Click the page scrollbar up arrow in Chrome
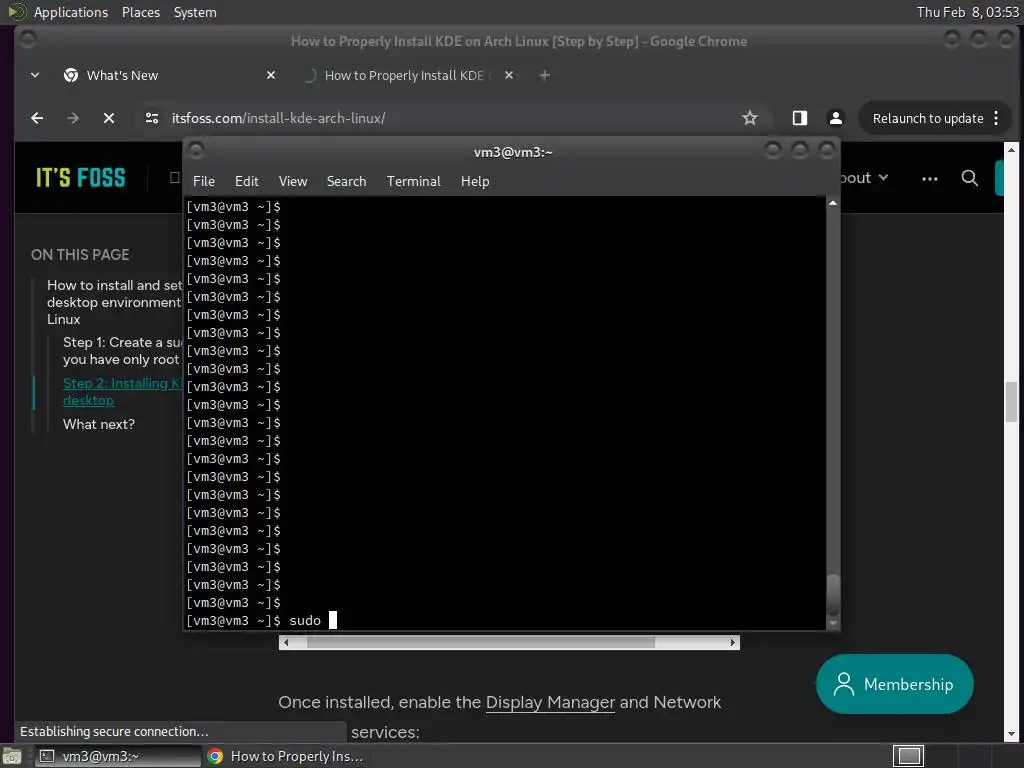This screenshot has height=768, width=1024. point(1011,150)
